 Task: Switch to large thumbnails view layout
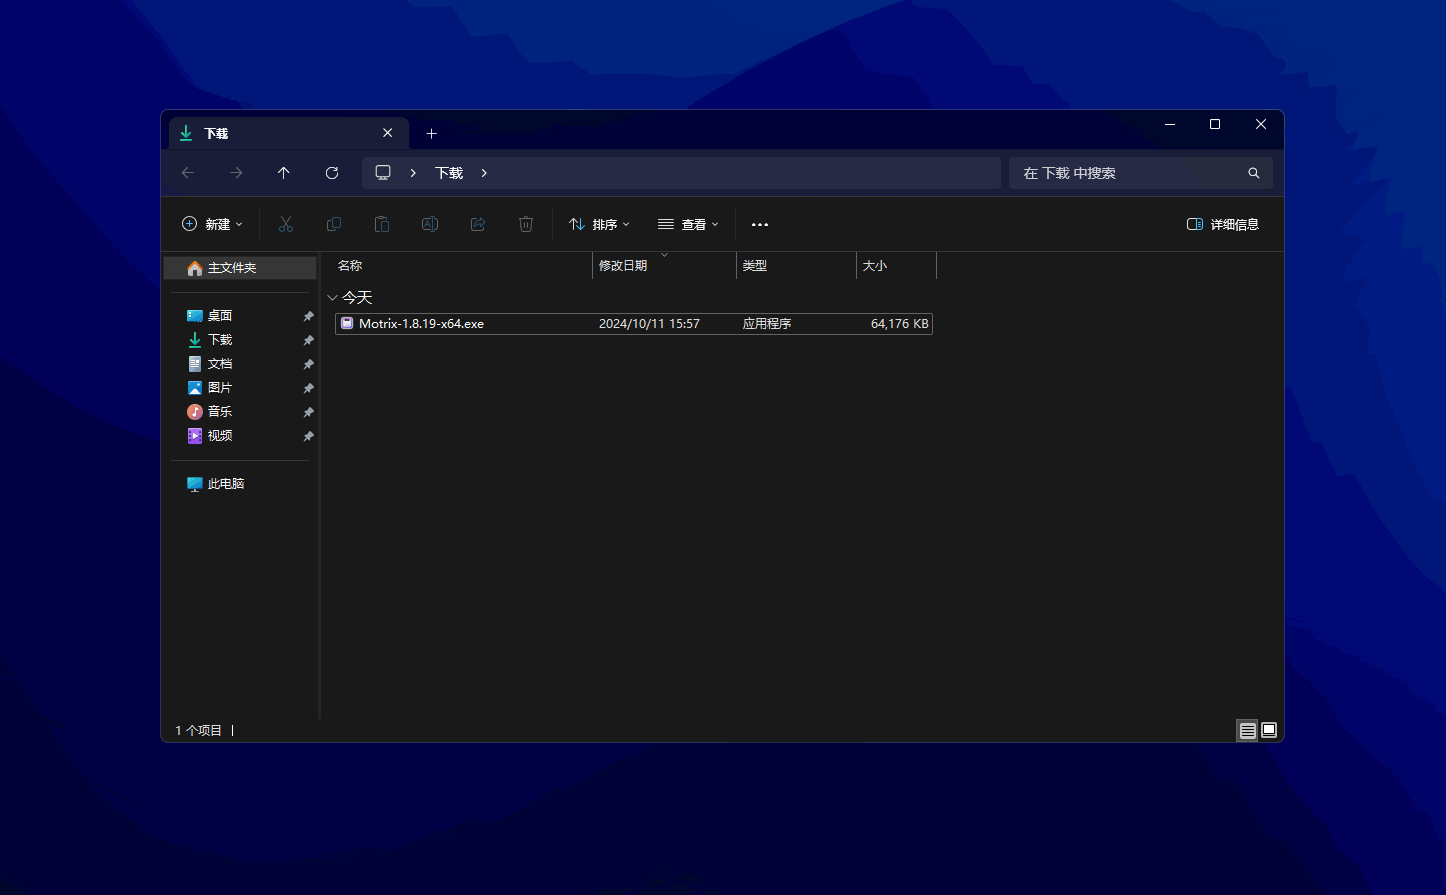pyautogui.click(x=1269, y=730)
